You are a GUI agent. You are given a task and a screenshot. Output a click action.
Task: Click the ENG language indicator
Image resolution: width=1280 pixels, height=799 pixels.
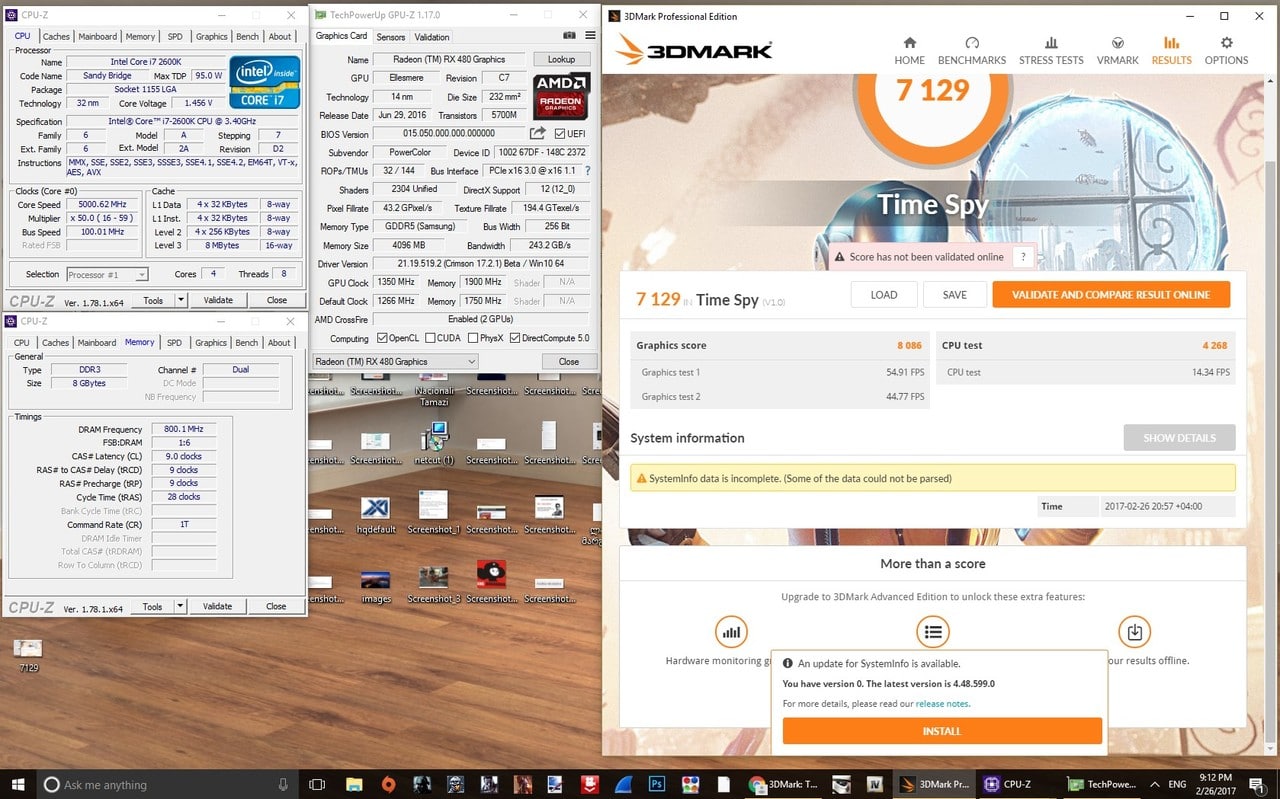[1177, 785]
